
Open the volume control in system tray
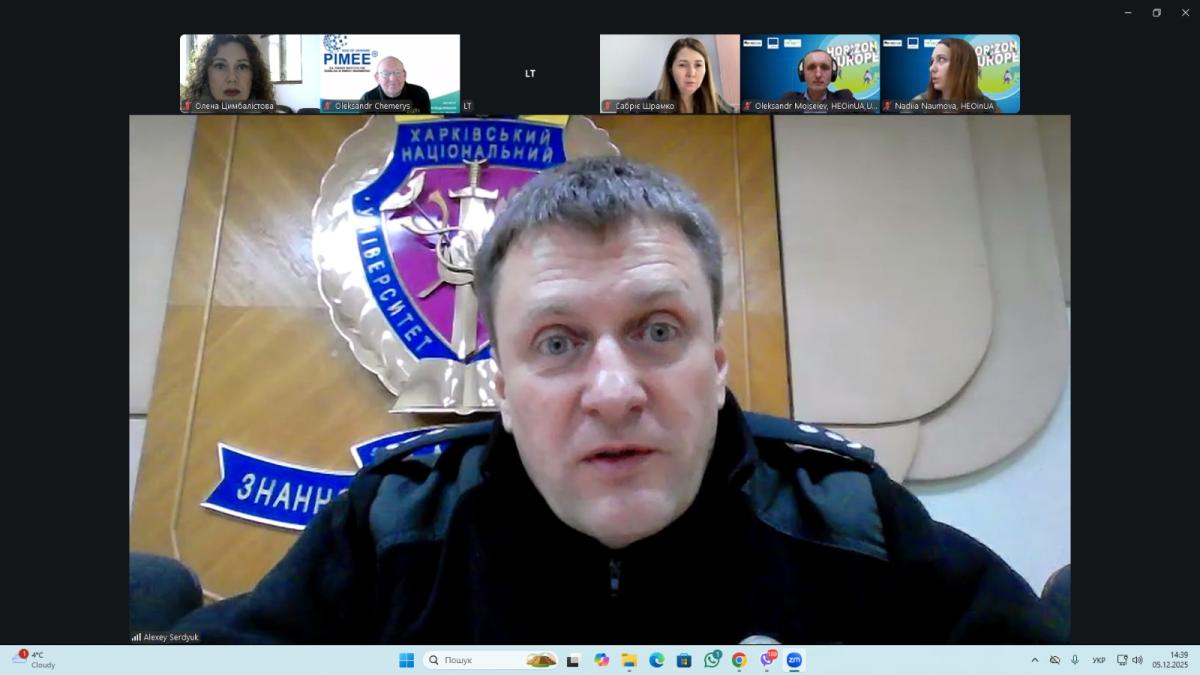tap(1137, 660)
